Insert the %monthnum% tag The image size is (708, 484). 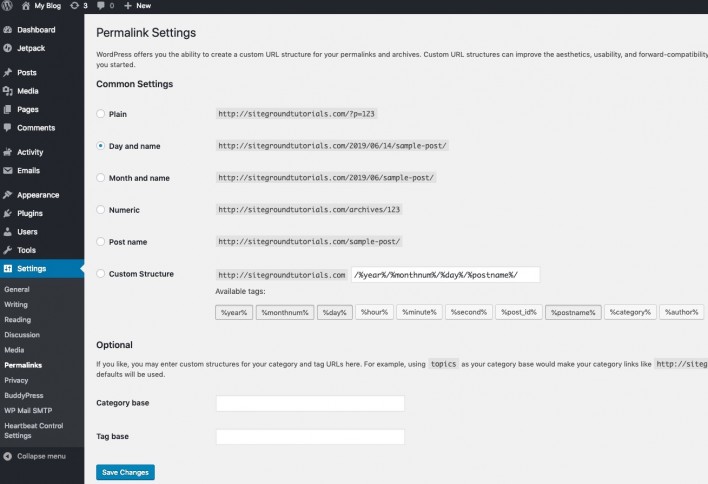coord(285,312)
